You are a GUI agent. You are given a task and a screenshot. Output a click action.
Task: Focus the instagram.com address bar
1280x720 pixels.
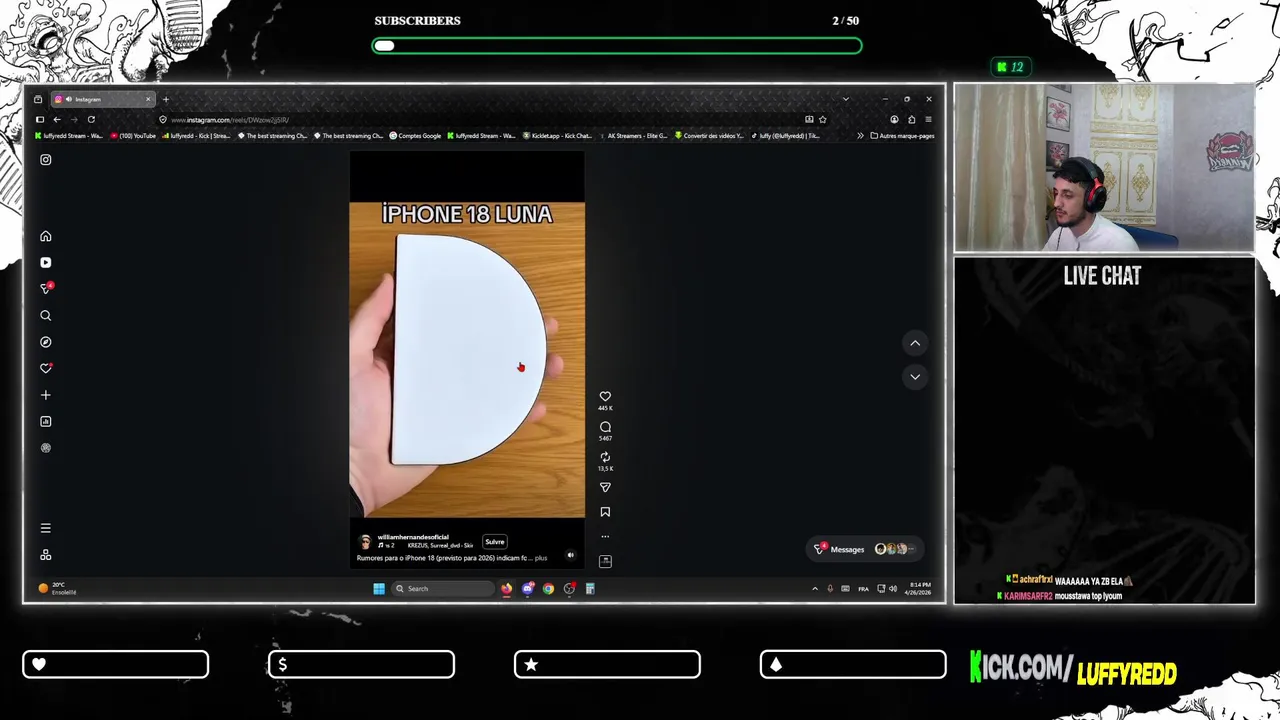point(480,120)
